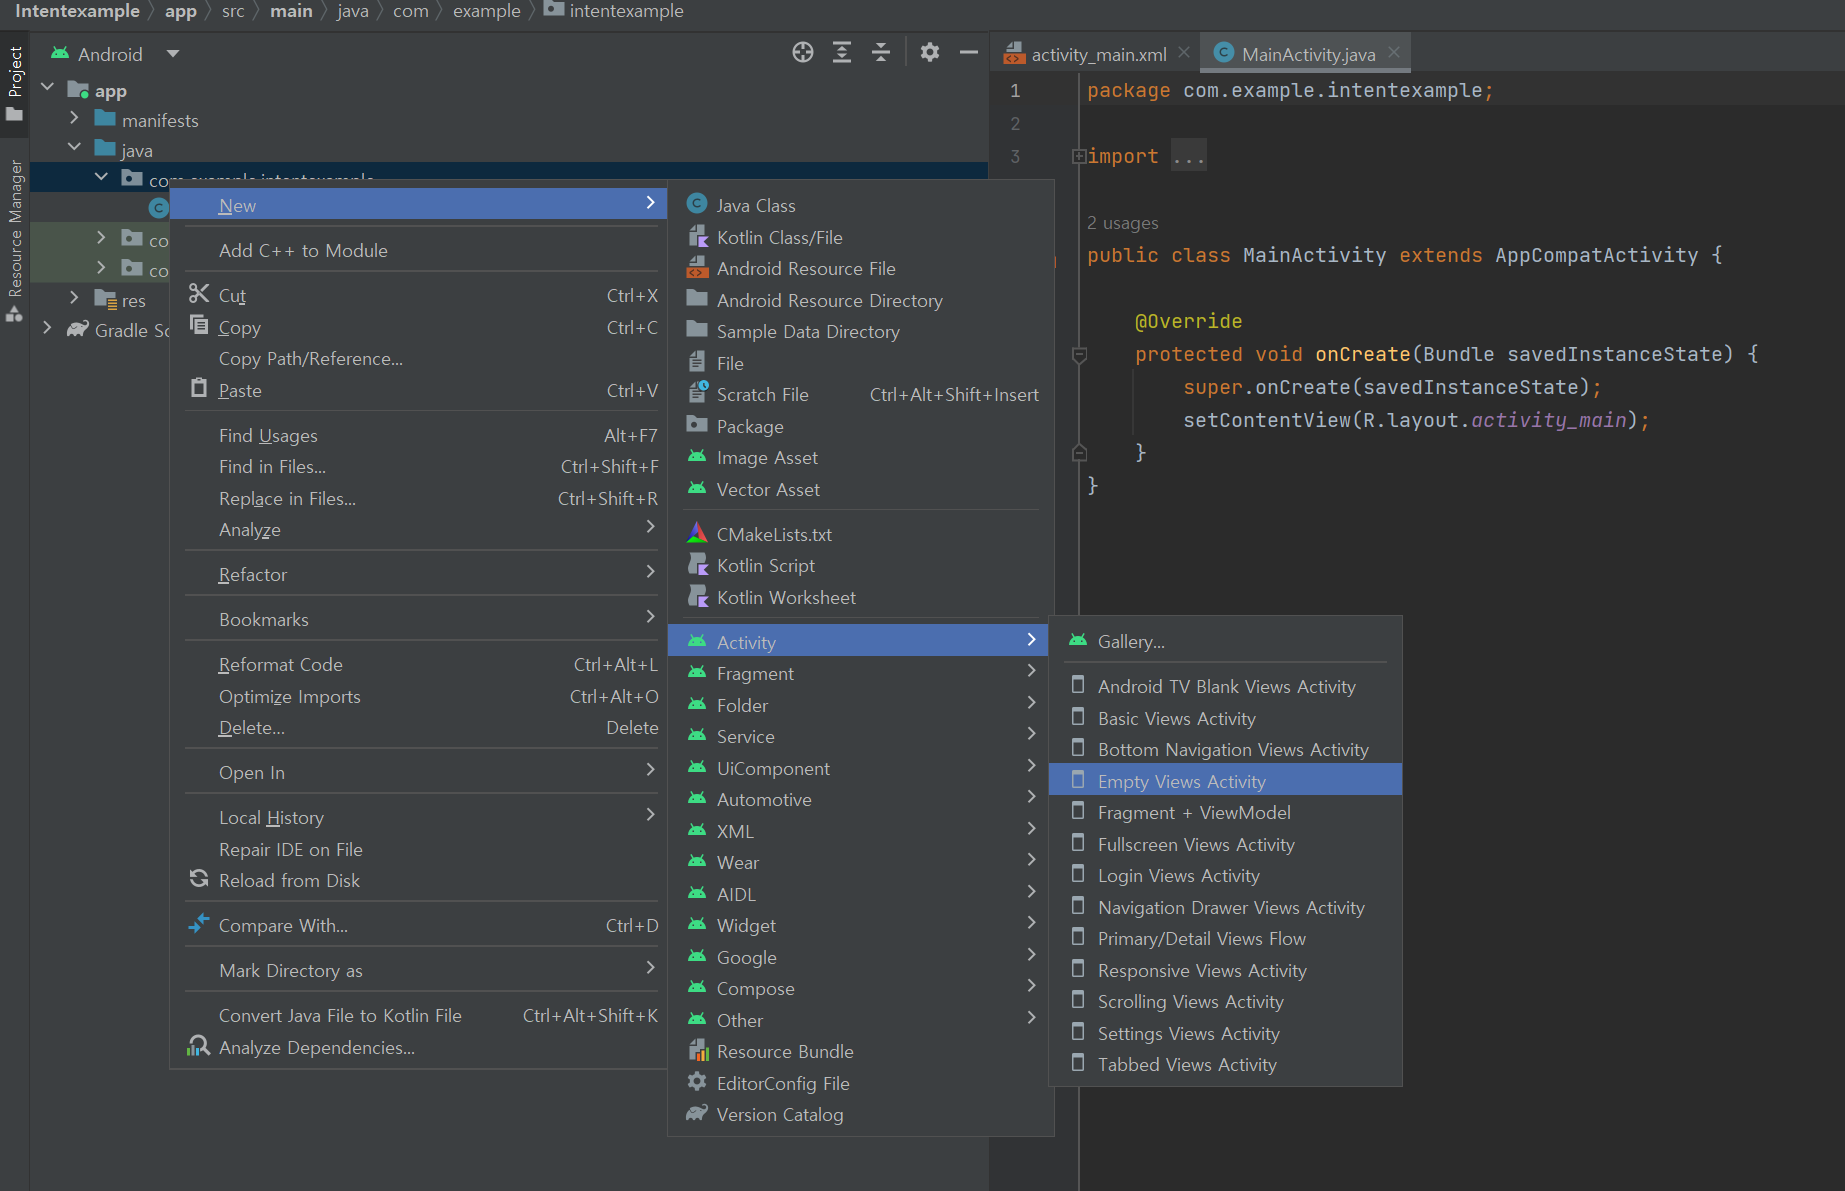
Task: Hide the Project panel with minus icon
Action: point(969,53)
